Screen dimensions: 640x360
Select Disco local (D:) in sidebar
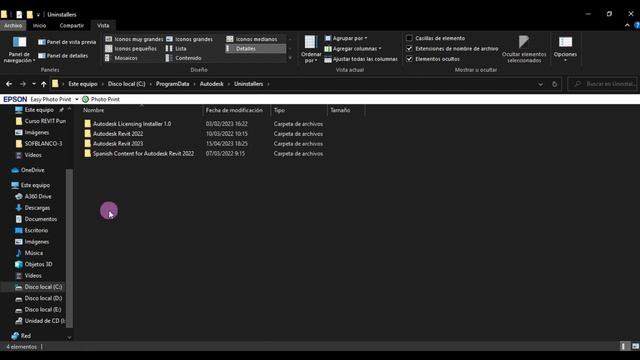pyautogui.click(x=38, y=298)
